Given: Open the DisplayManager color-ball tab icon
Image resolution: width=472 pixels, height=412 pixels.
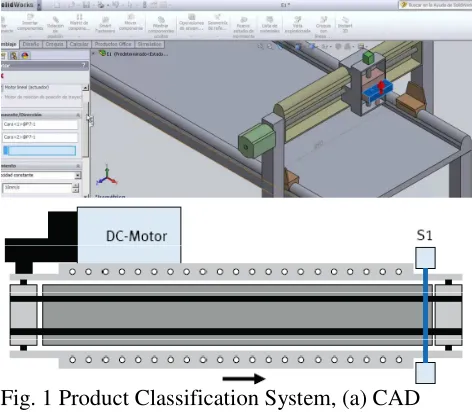Looking at the screenshot, I should 25,56.
